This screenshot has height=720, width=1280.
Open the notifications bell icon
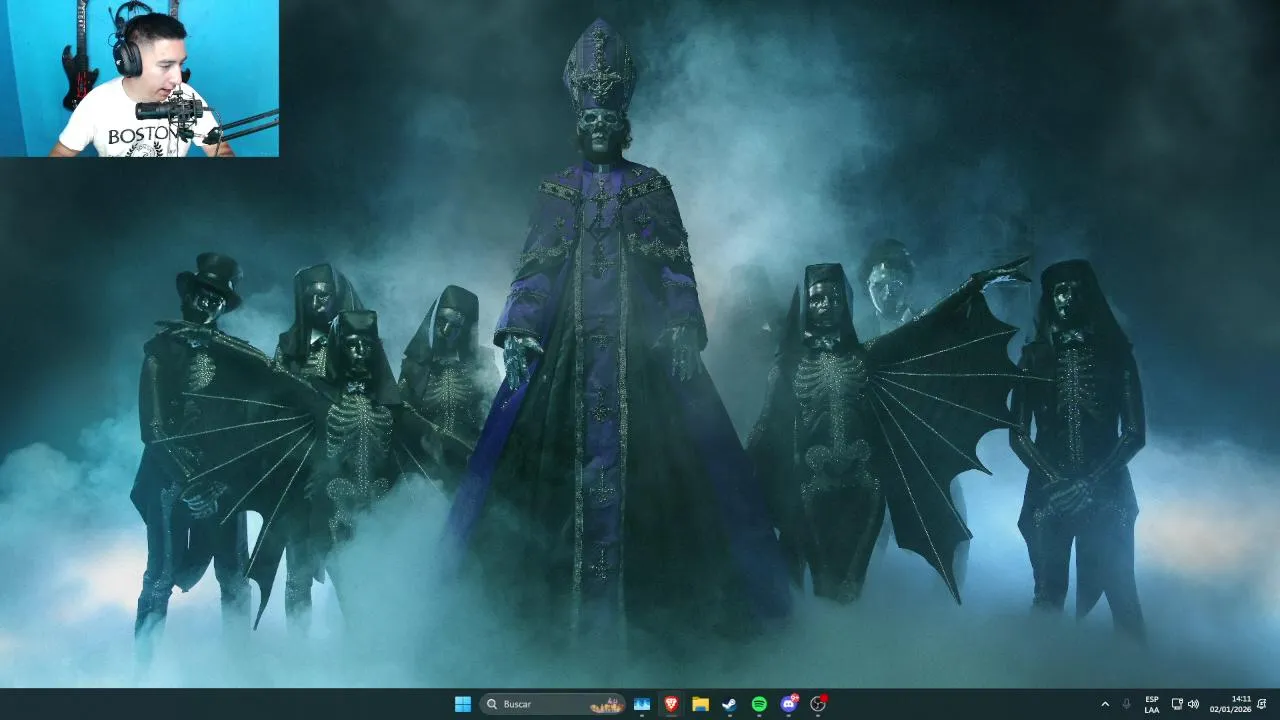click(x=1262, y=704)
